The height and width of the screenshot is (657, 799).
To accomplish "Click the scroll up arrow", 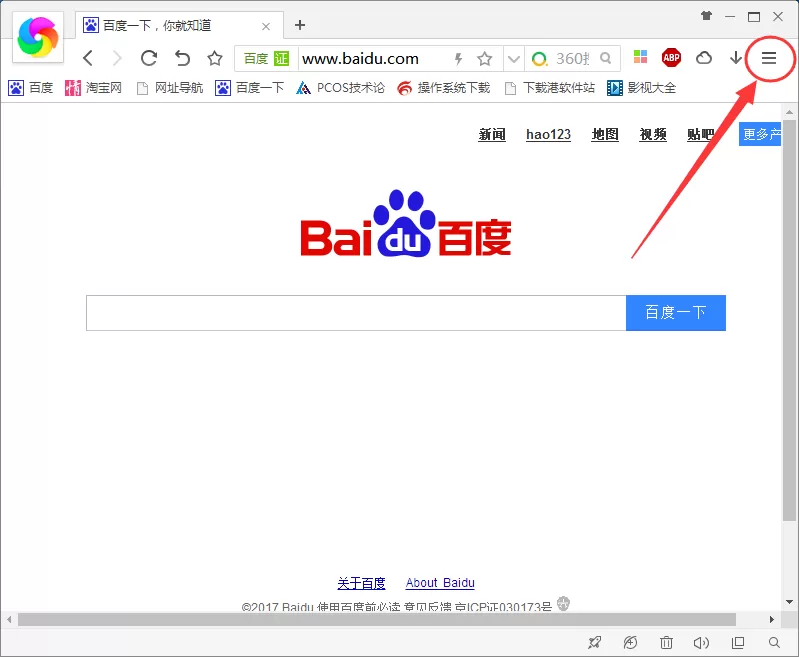I will coord(789,112).
